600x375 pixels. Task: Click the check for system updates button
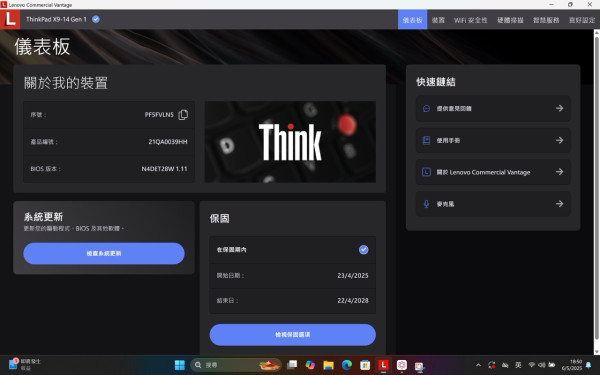[x=104, y=253]
